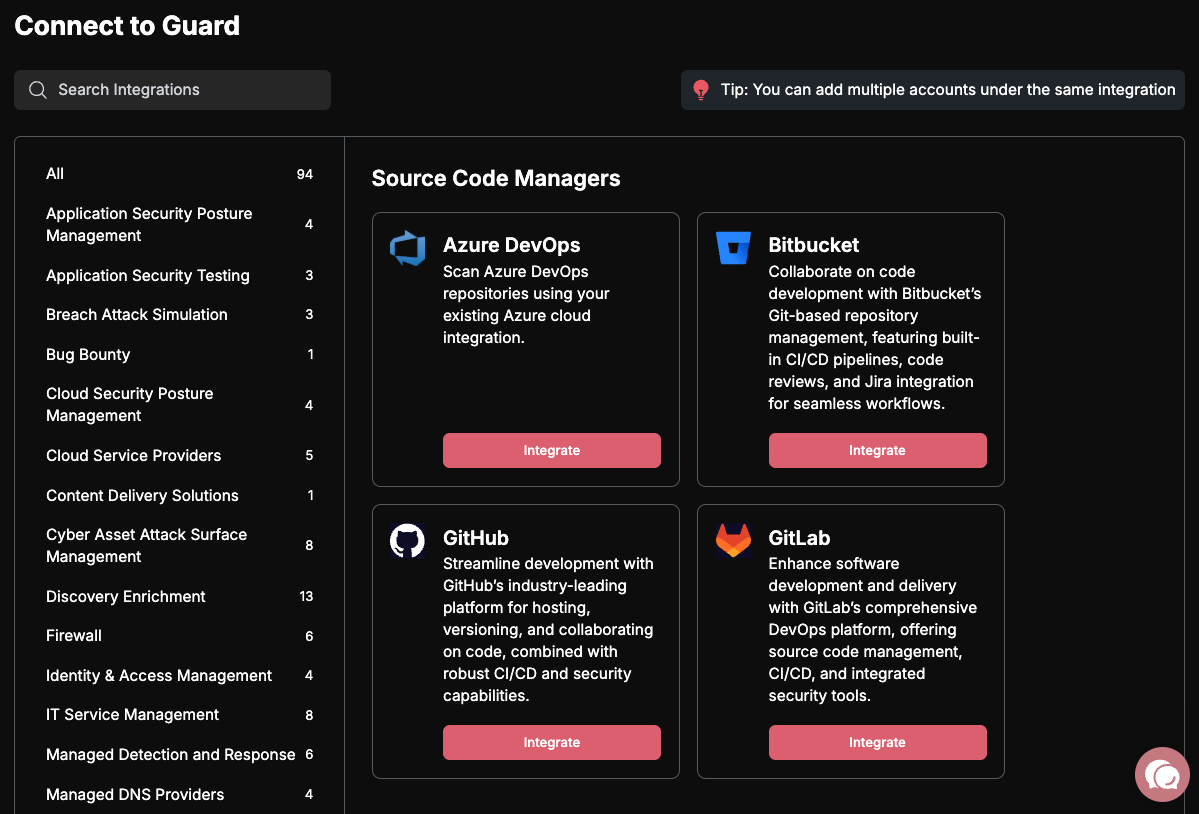Select IT Service Management category
Image resolution: width=1199 pixels, height=814 pixels.
(x=179, y=715)
